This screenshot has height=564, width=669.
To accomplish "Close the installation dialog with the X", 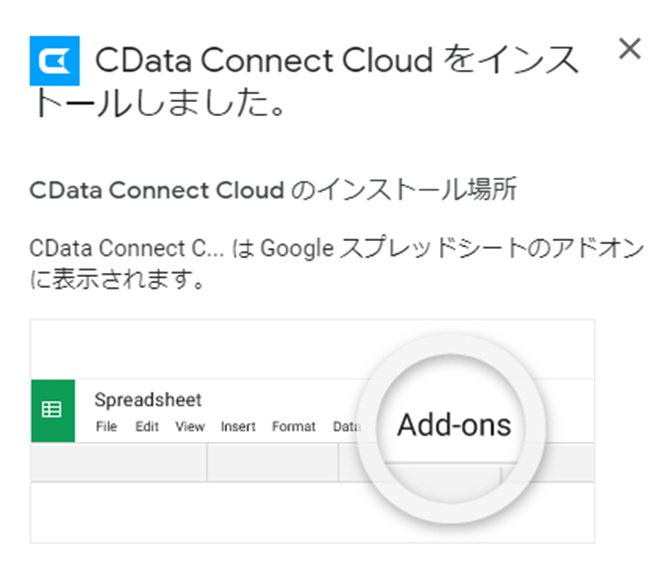I will pos(630,49).
